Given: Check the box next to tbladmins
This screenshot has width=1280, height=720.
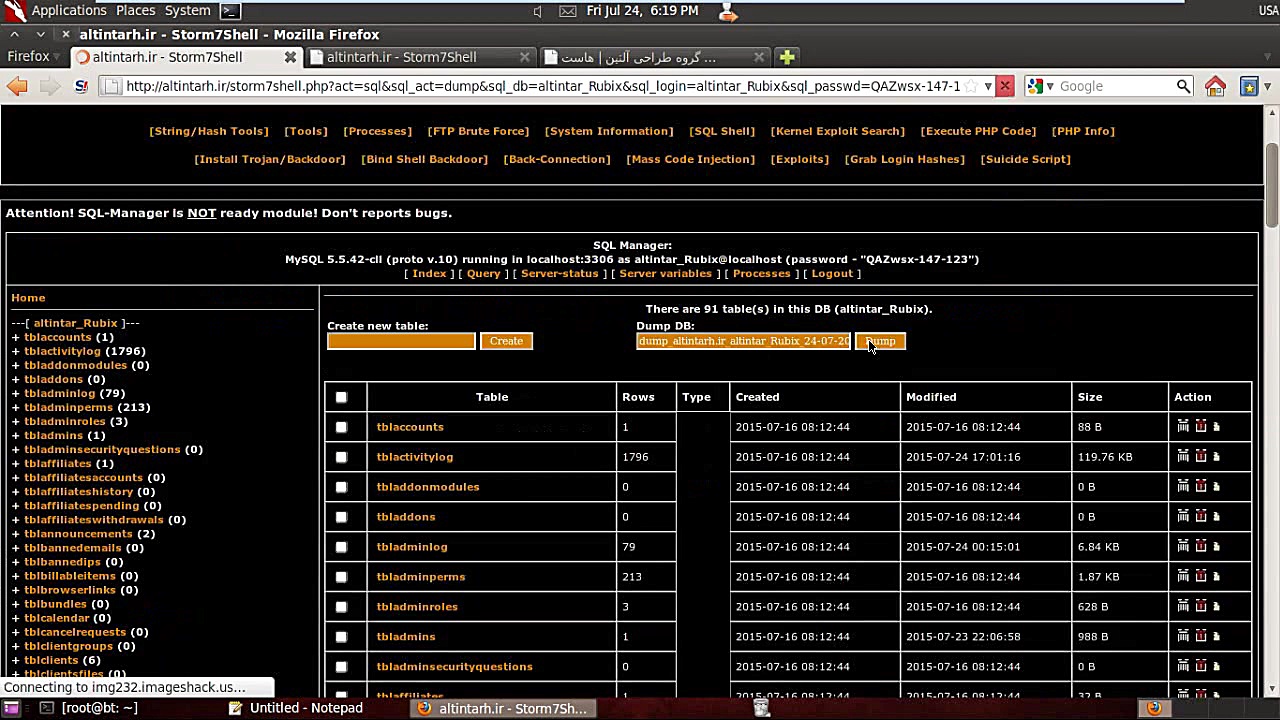Looking at the screenshot, I should (x=341, y=637).
